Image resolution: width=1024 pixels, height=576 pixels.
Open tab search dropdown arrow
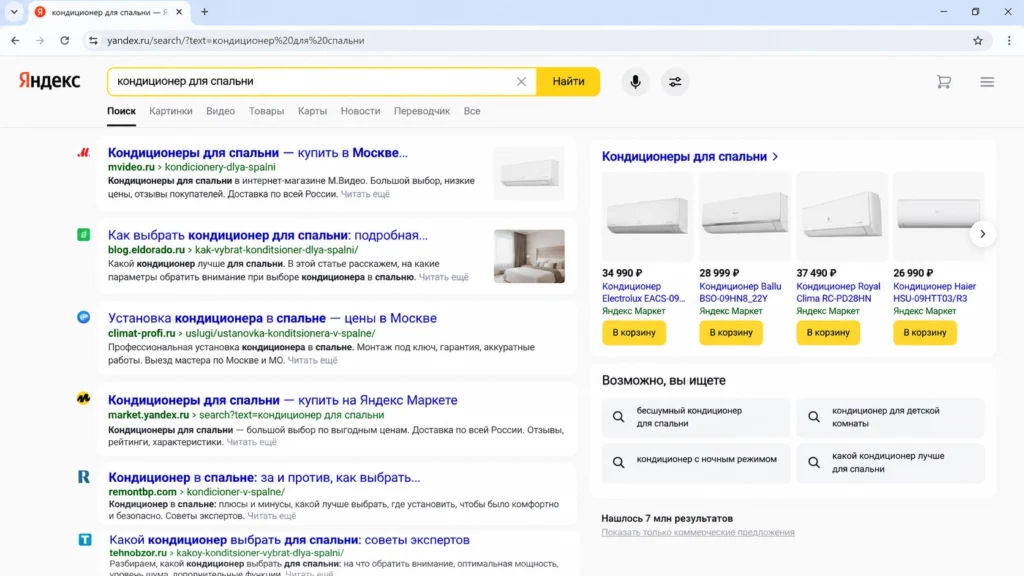pyautogui.click(x=14, y=12)
